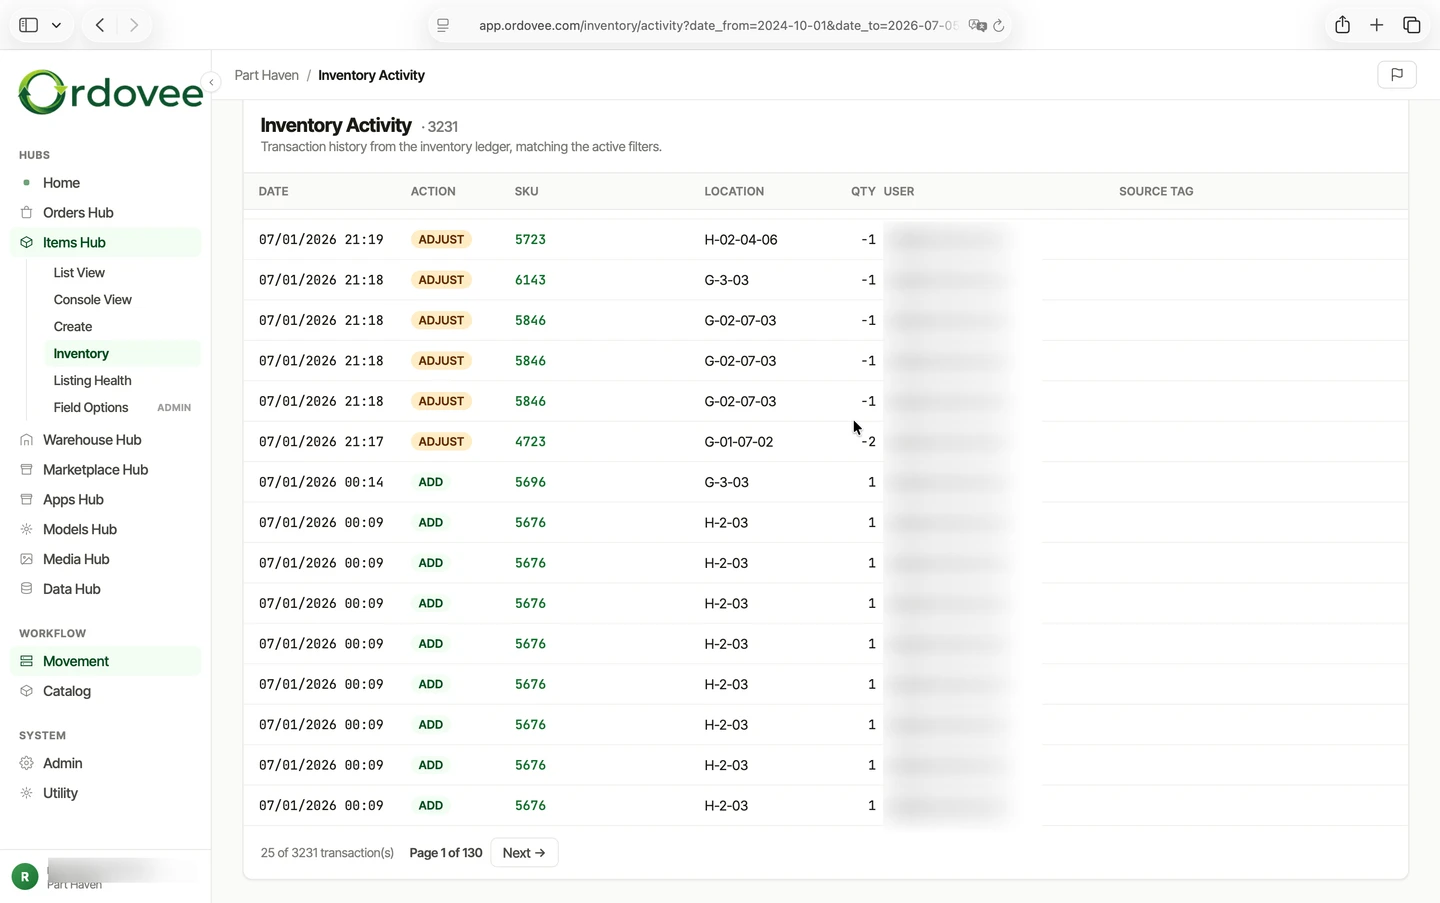Viewport: 1440px width, 903px height.
Task: Open SKU 5723 link
Action: (530, 240)
